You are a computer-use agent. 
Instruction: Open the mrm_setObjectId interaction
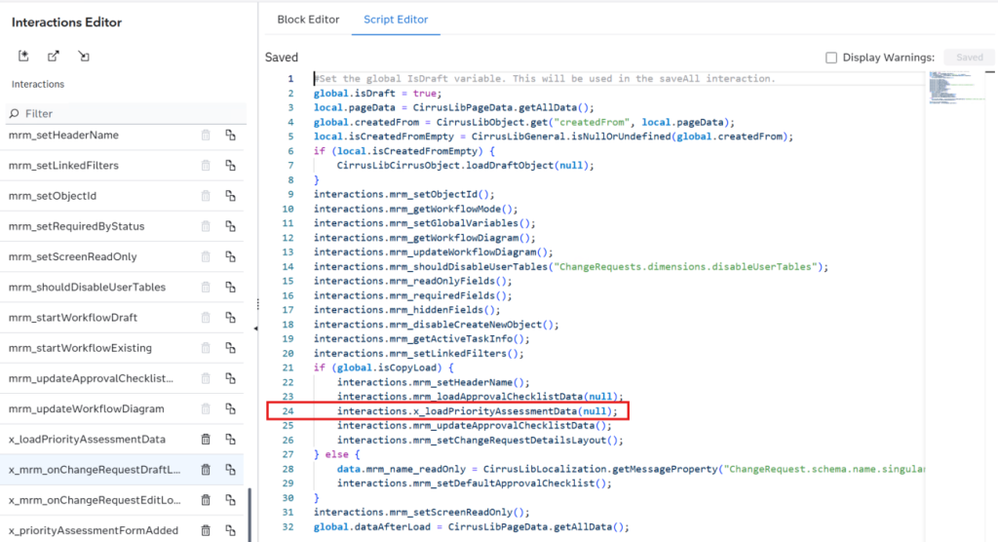(x=52, y=196)
